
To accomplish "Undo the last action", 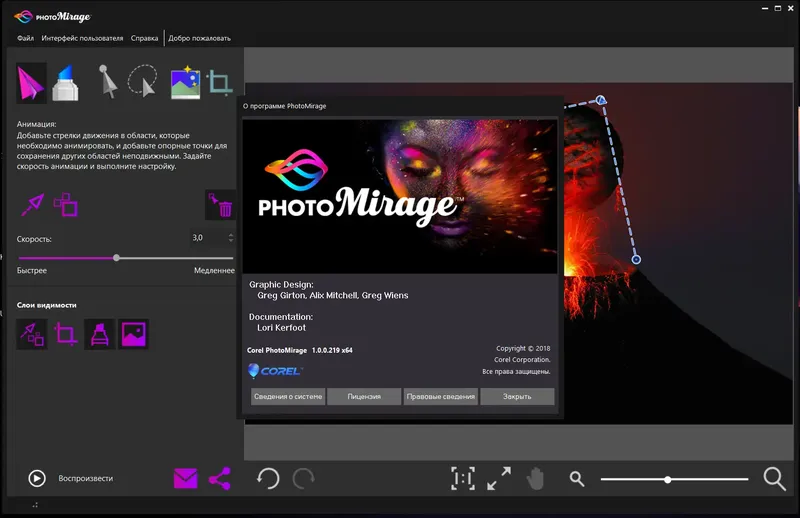I will (268, 479).
